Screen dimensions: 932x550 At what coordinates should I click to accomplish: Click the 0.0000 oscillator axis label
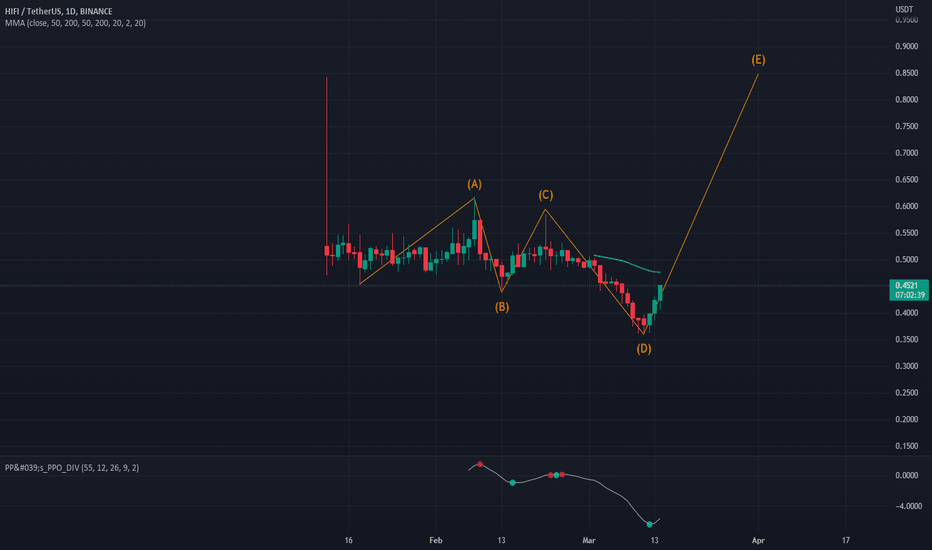(x=906, y=475)
